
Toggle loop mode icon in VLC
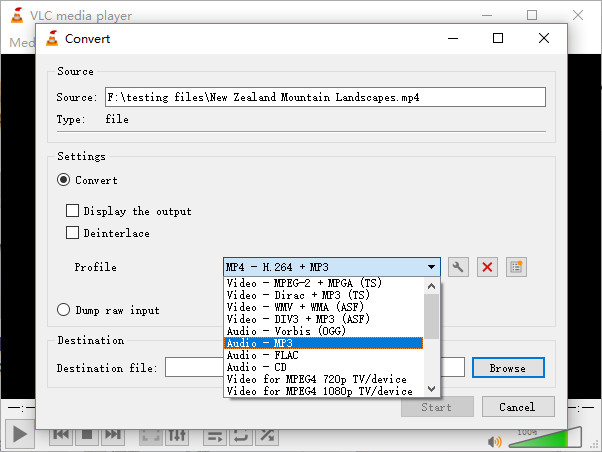click(241, 436)
